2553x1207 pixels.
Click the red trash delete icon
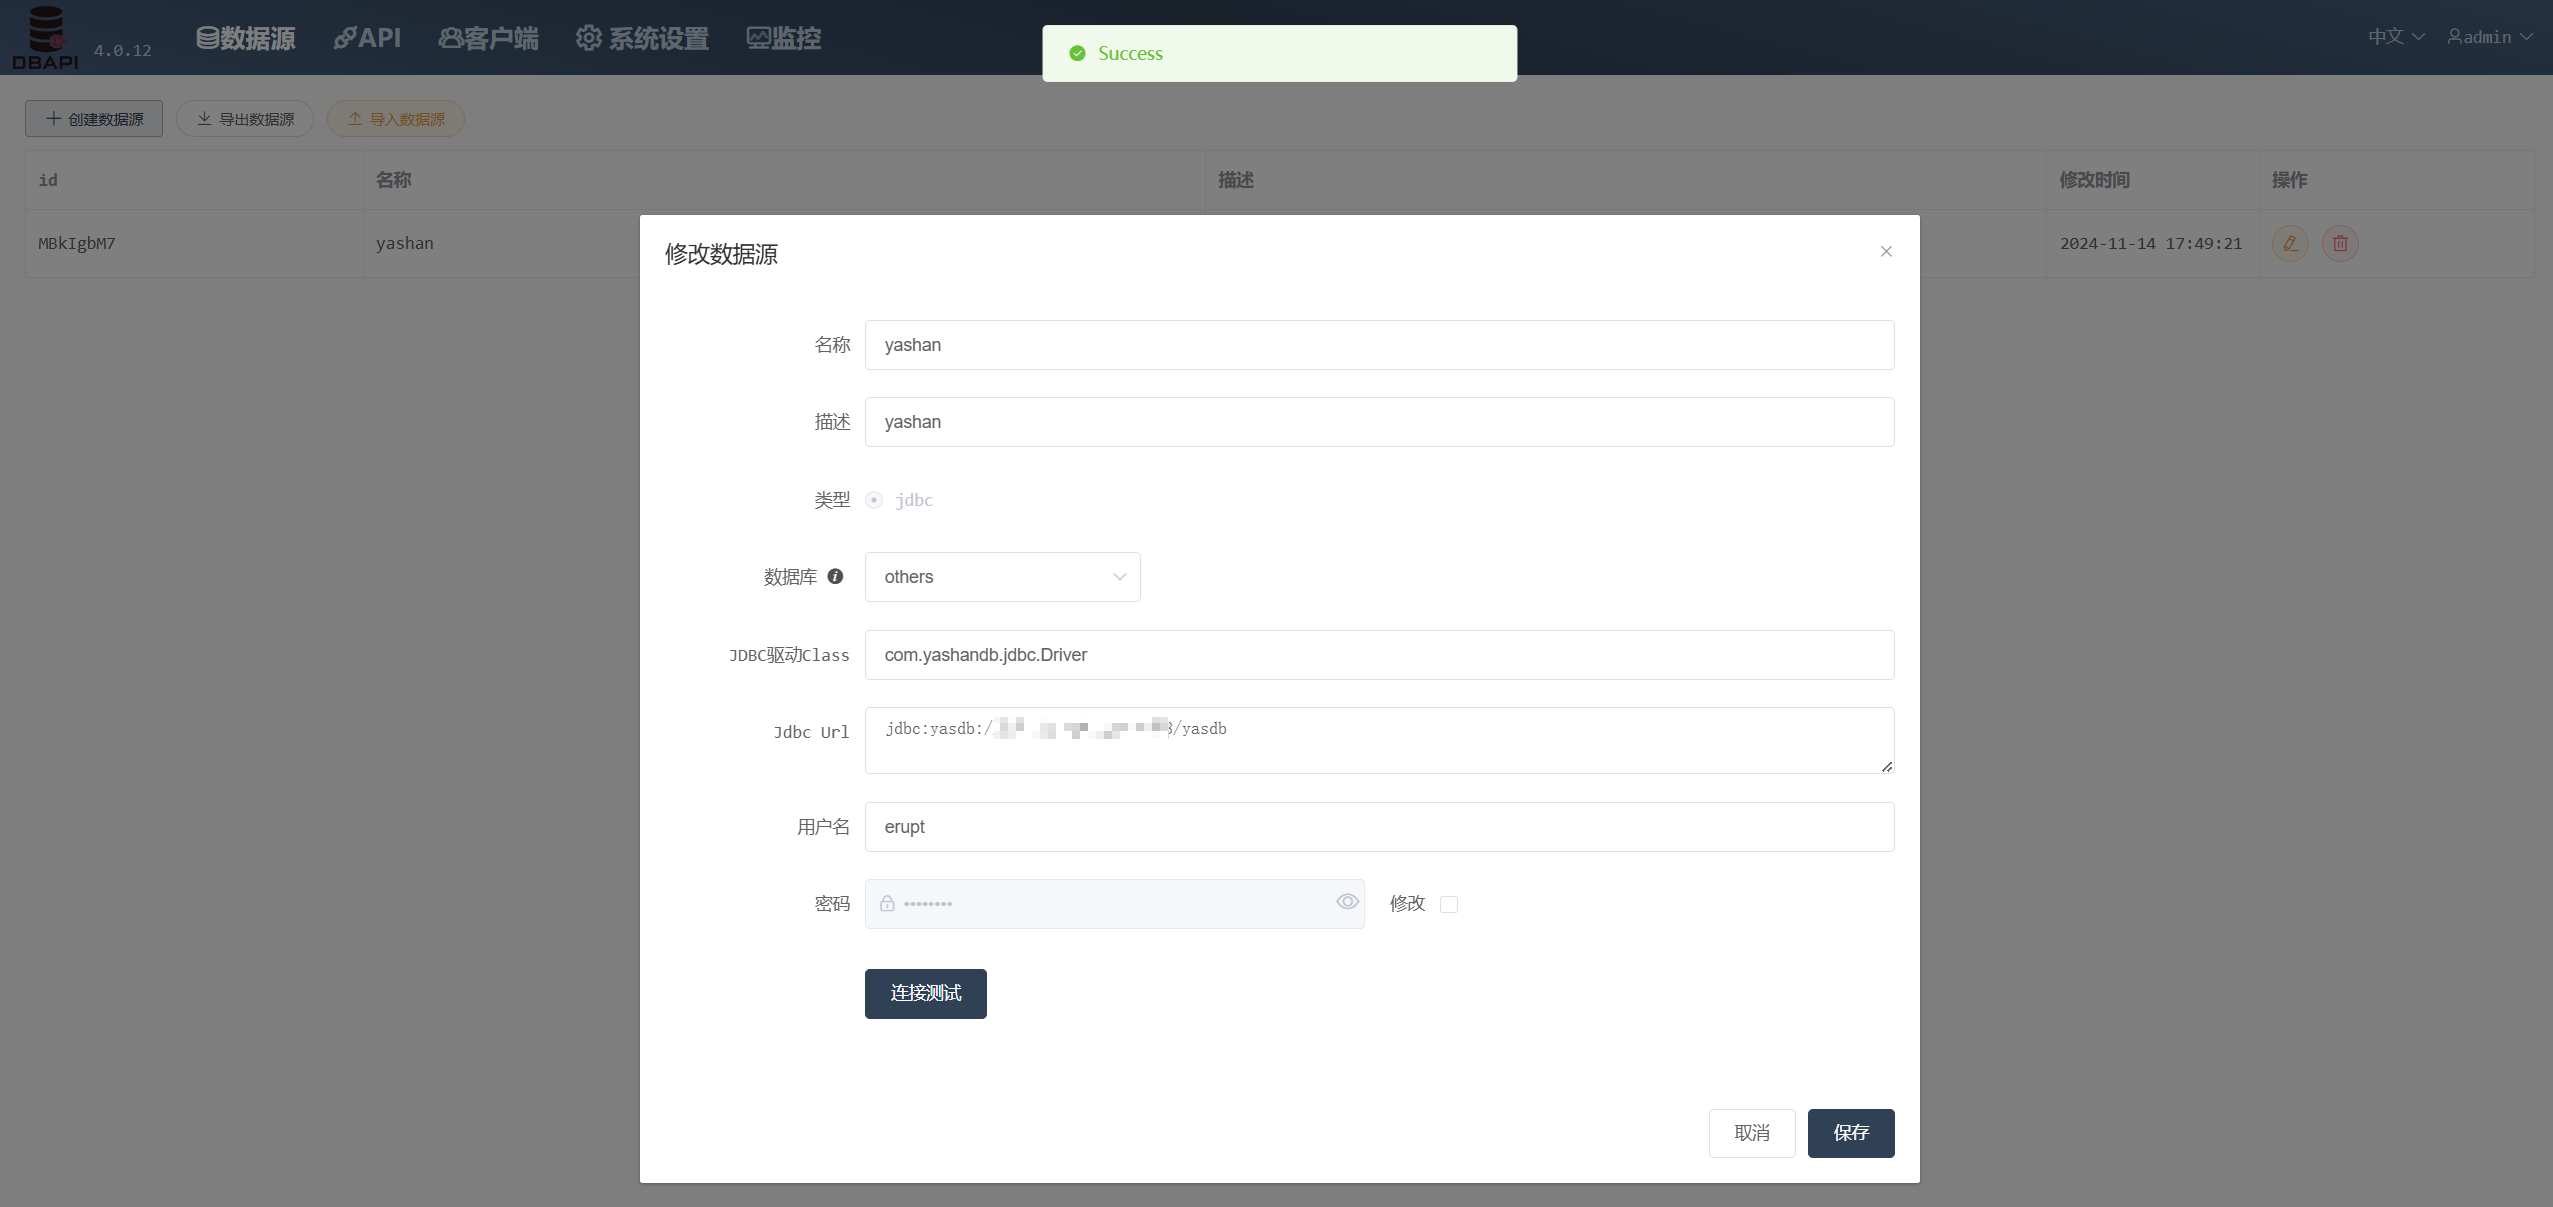tap(2340, 243)
